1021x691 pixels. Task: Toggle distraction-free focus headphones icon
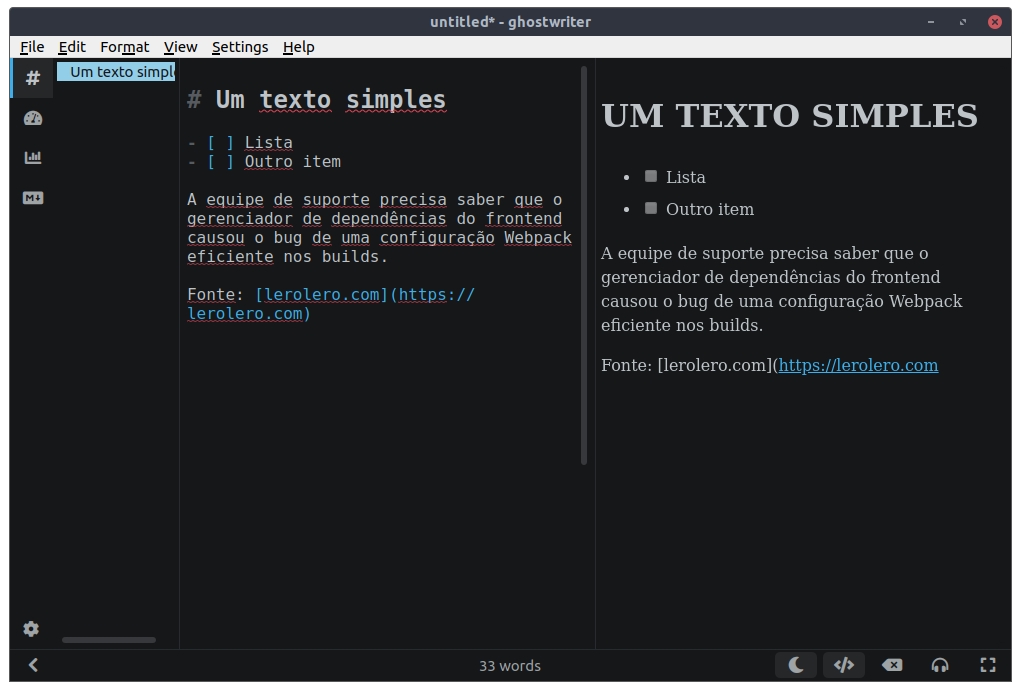(x=940, y=665)
